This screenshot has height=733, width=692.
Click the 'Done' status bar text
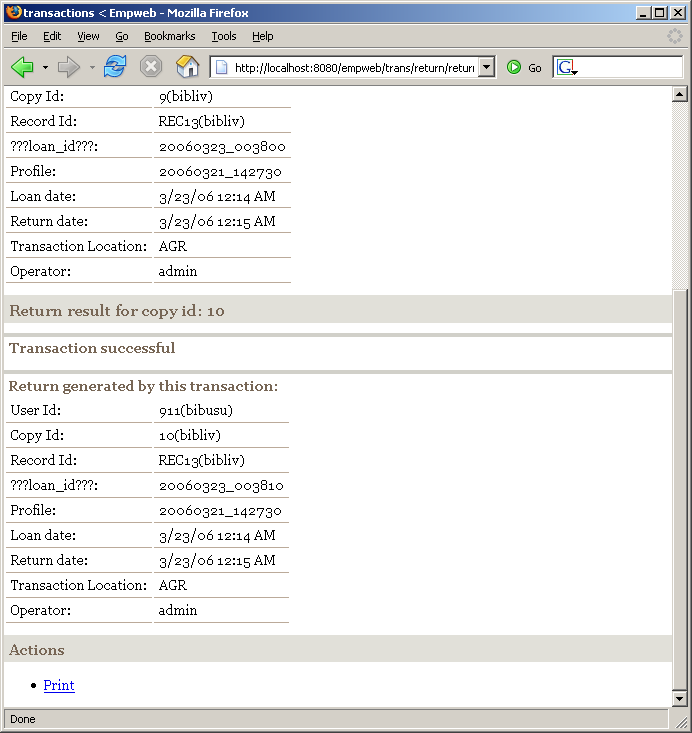coord(22,719)
